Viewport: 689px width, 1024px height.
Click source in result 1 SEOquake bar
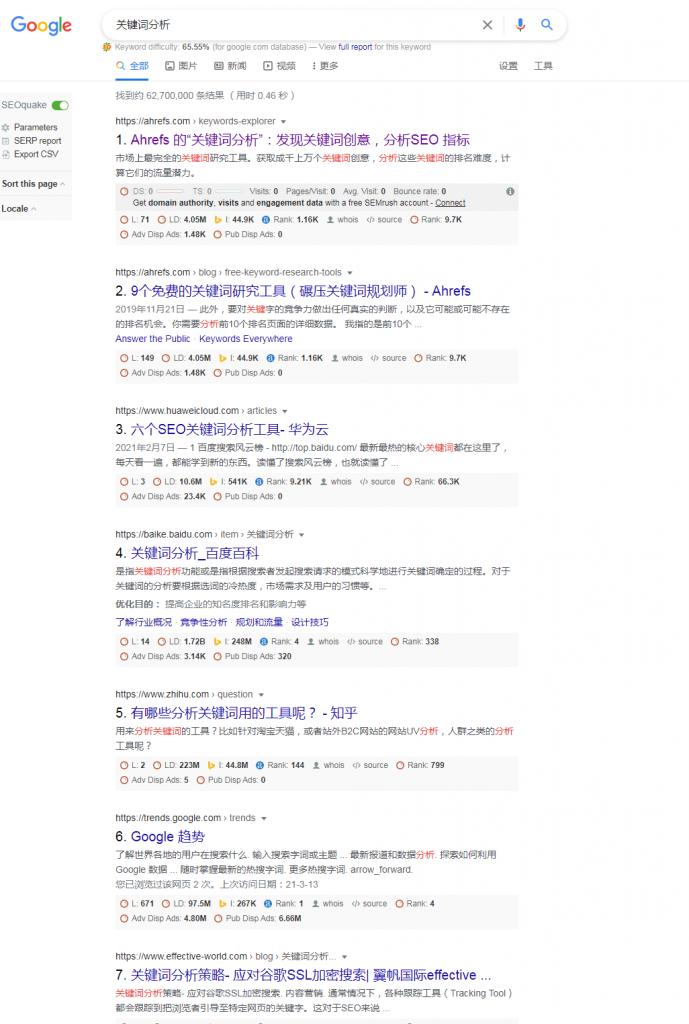coord(385,220)
